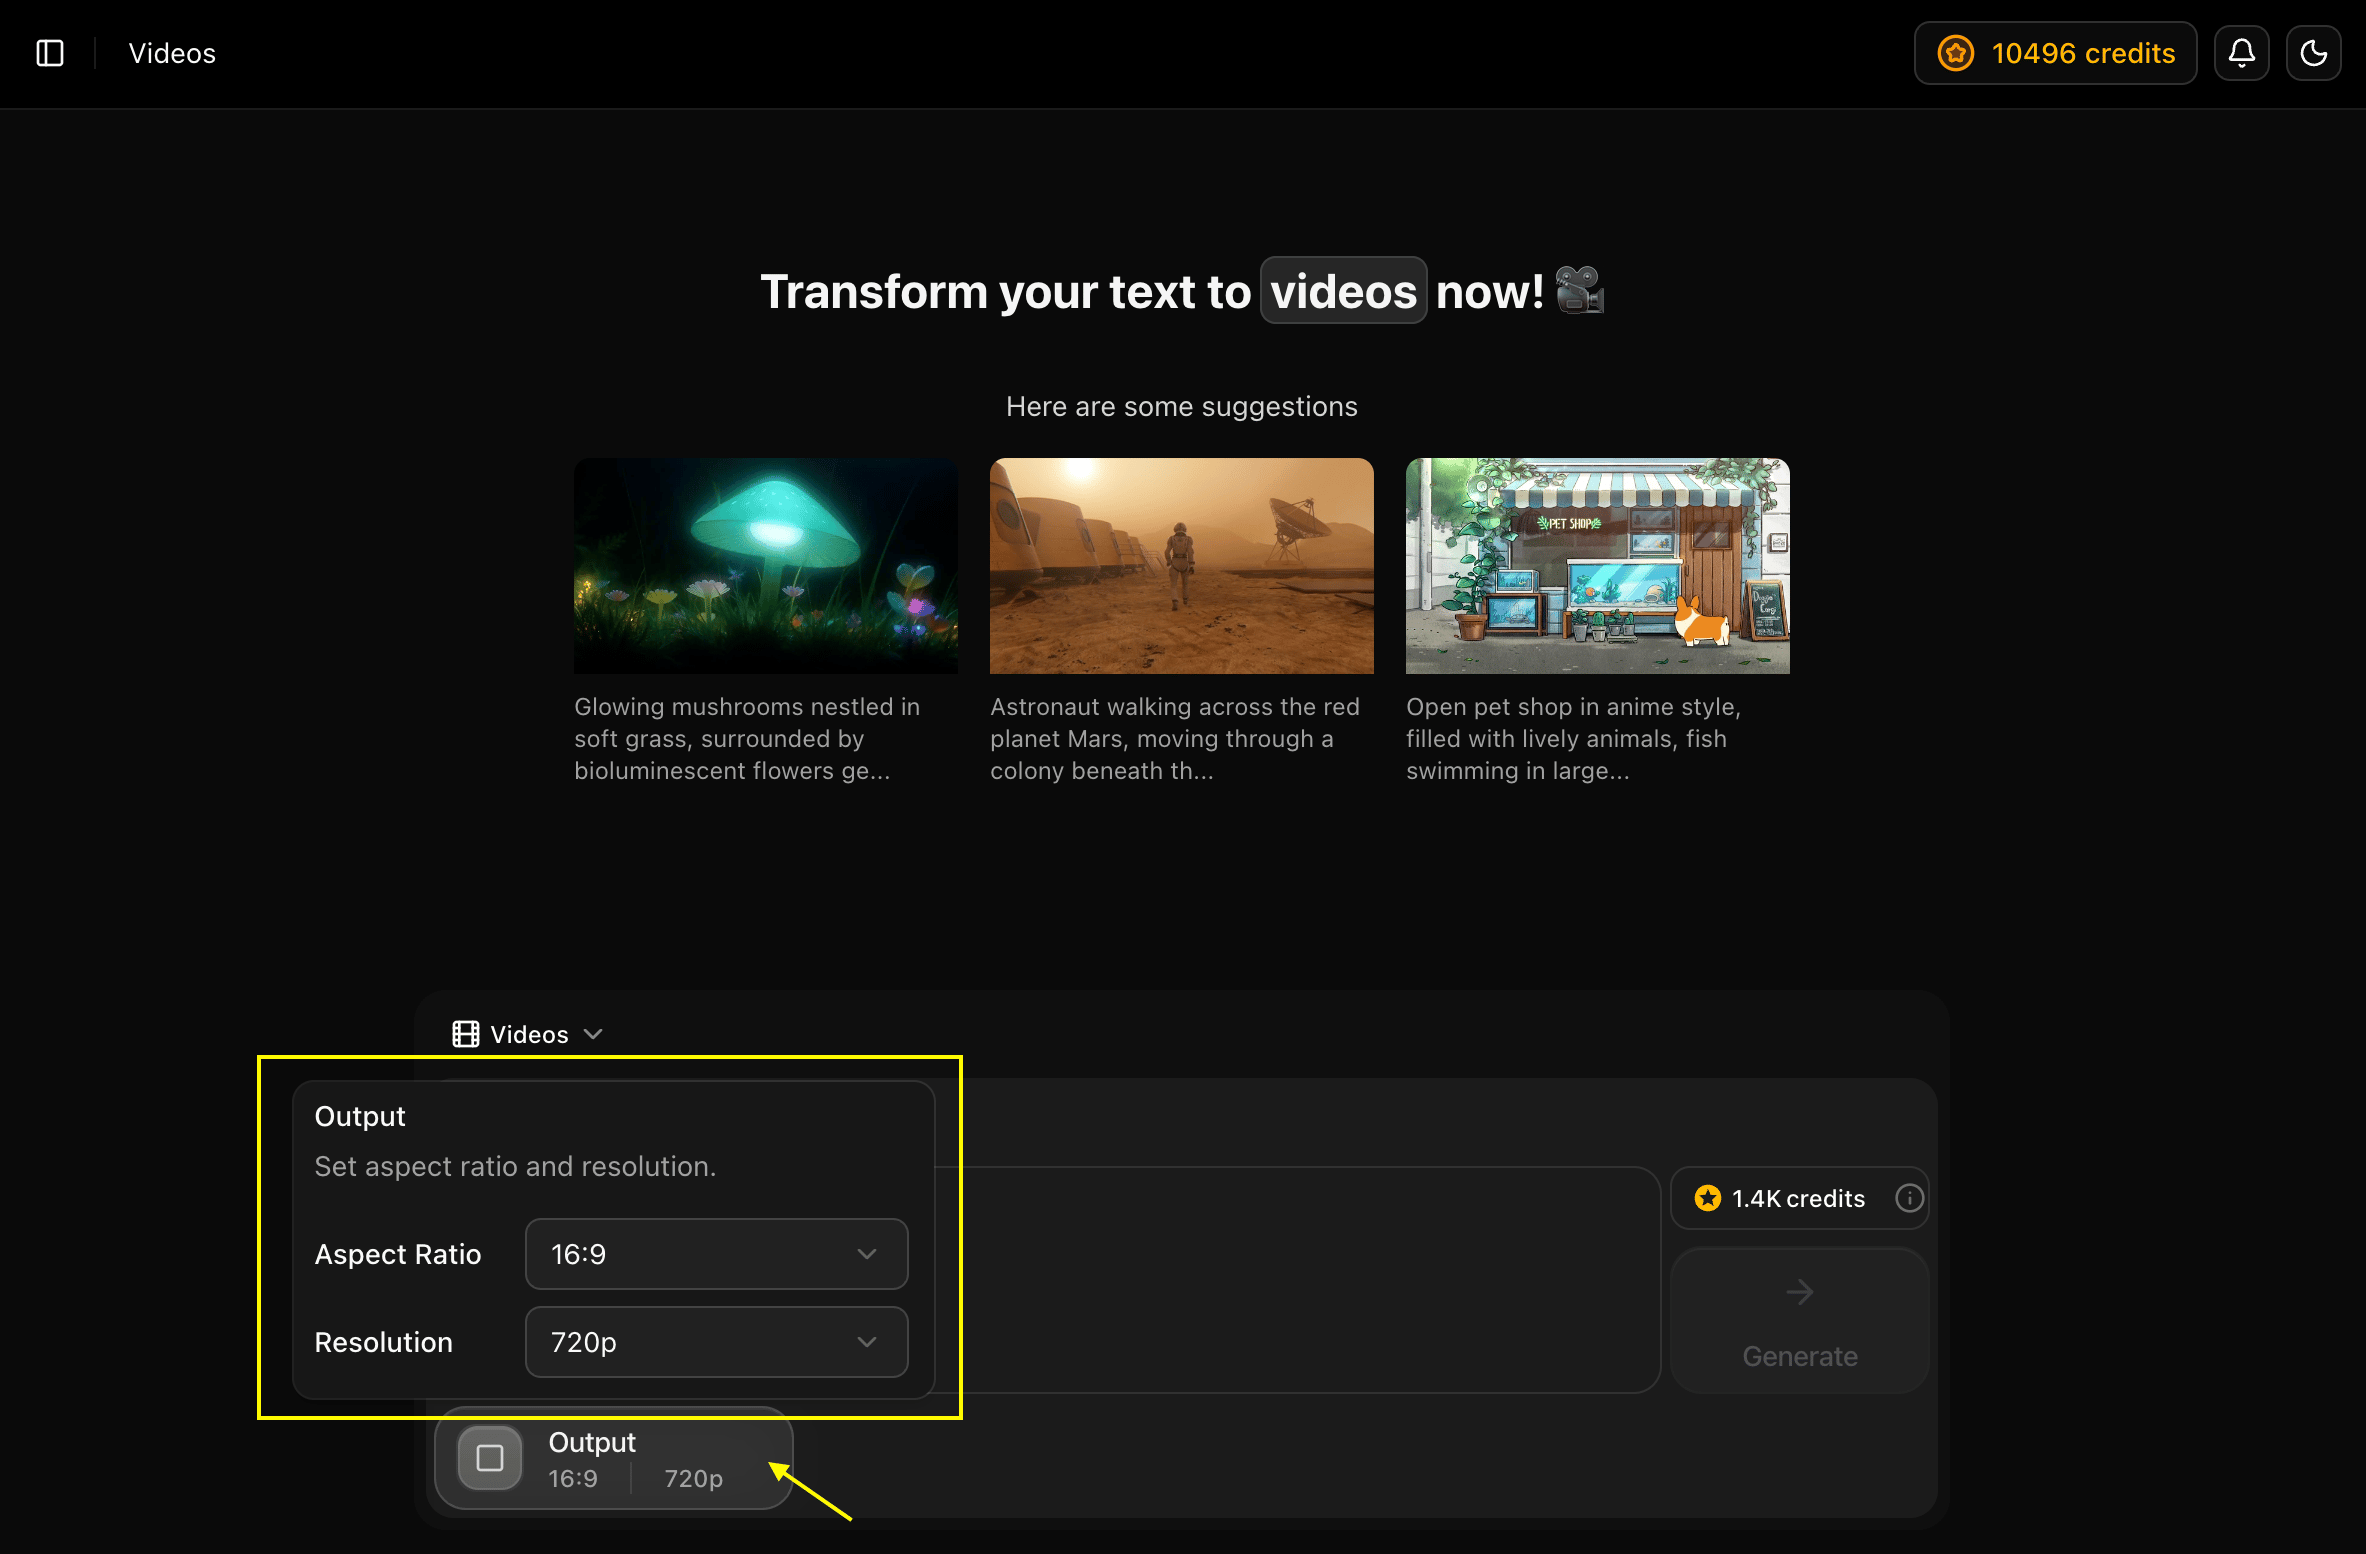This screenshot has height=1554, width=2366.
Task: Click the chevron next to Videos selector
Action: pyautogui.click(x=593, y=1034)
